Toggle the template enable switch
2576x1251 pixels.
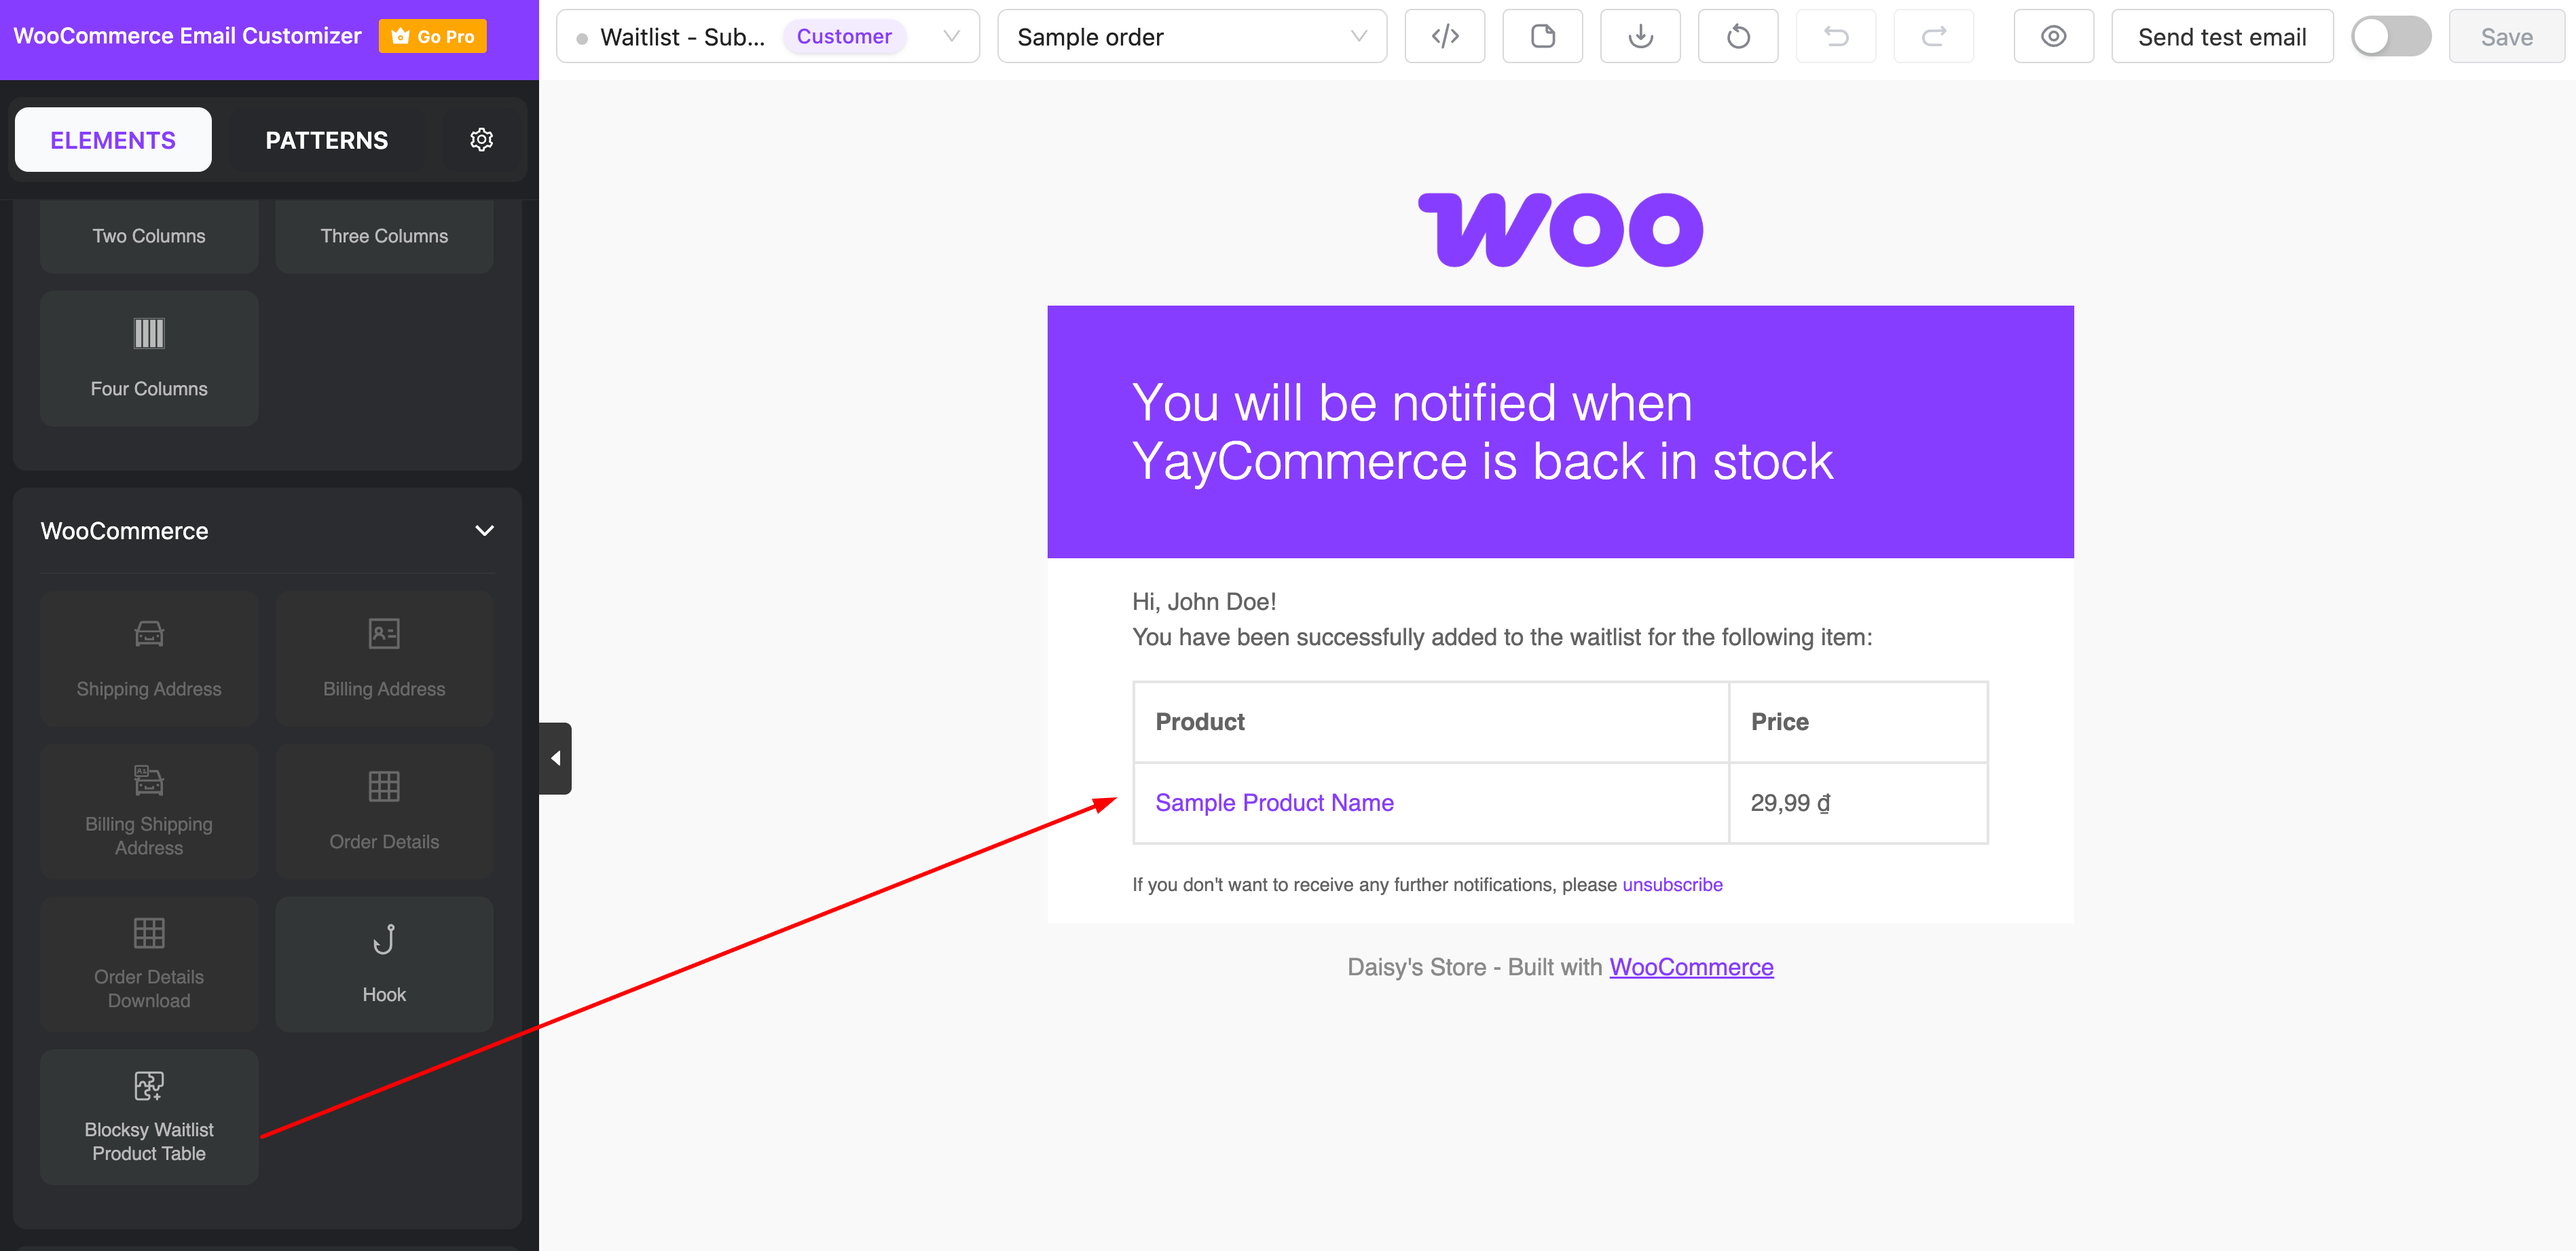2390,37
